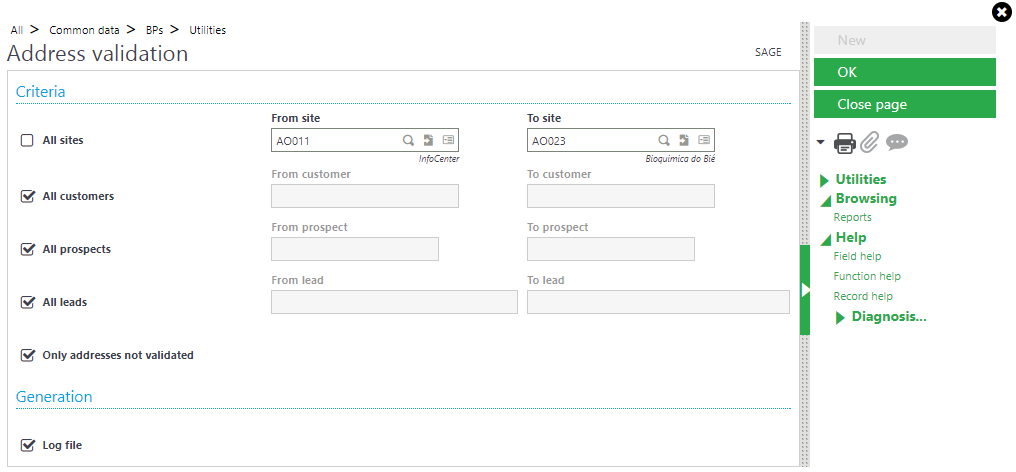Toggle Only addresses not validated checkbox
The width and height of the screenshot is (1016, 472).
(x=27, y=355)
